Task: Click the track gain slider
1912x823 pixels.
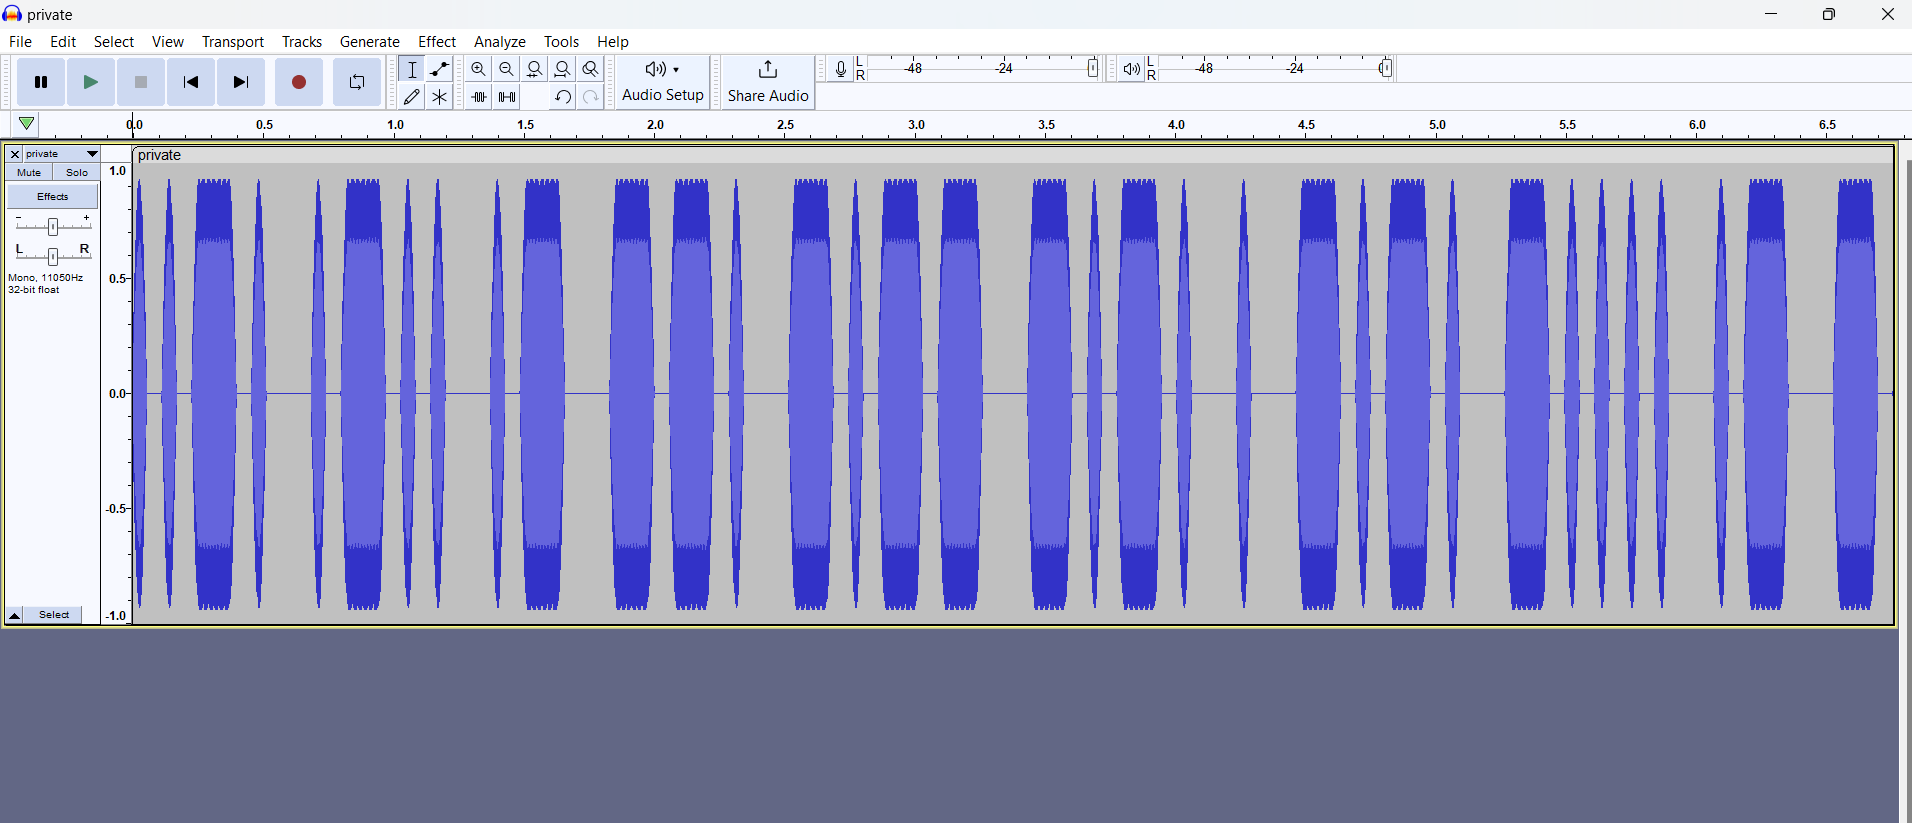Action: click(x=53, y=226)
